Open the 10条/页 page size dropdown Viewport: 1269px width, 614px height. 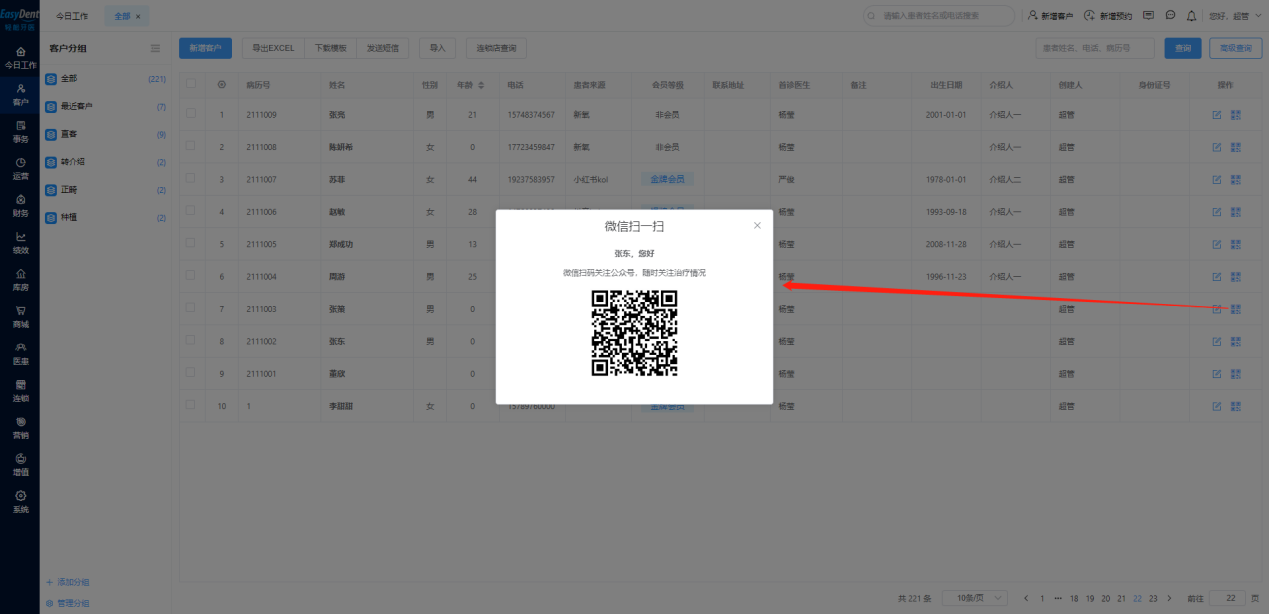[975, 598]
